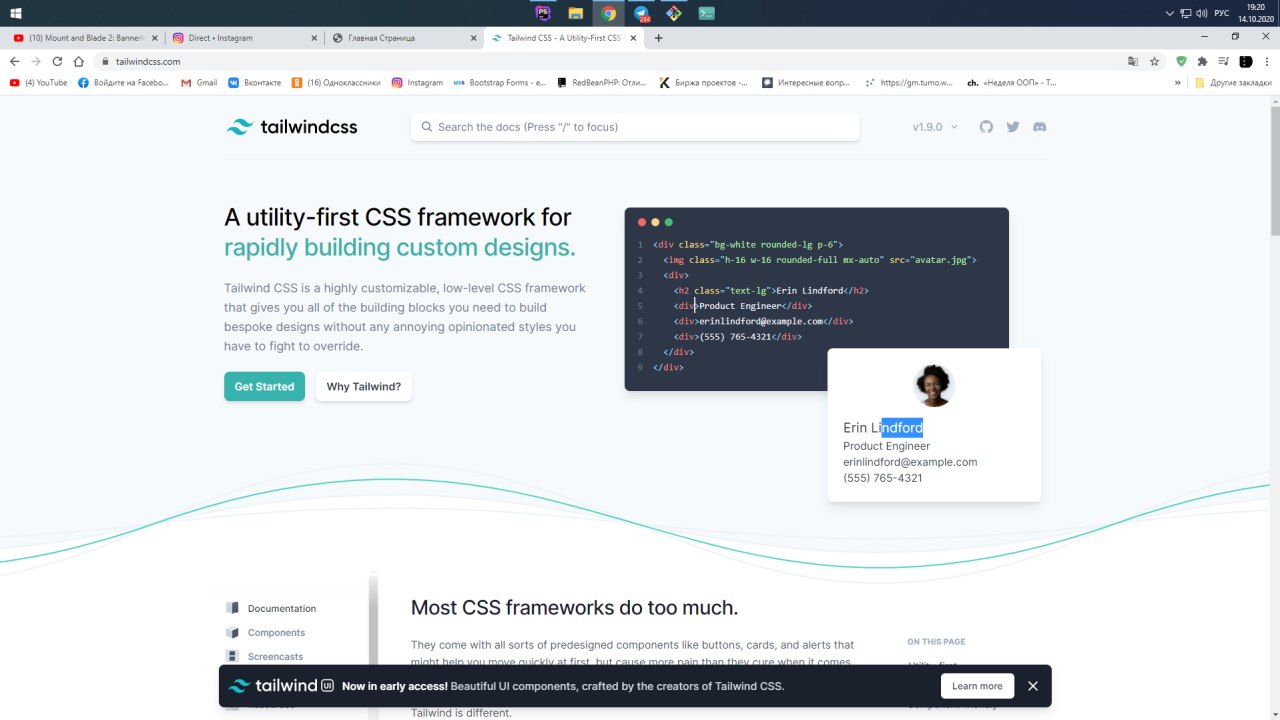Open the Вконтакте bookmark
The height and width of the screenshot is (720, 1280).
pyautogui.click(x=254, y=83)
